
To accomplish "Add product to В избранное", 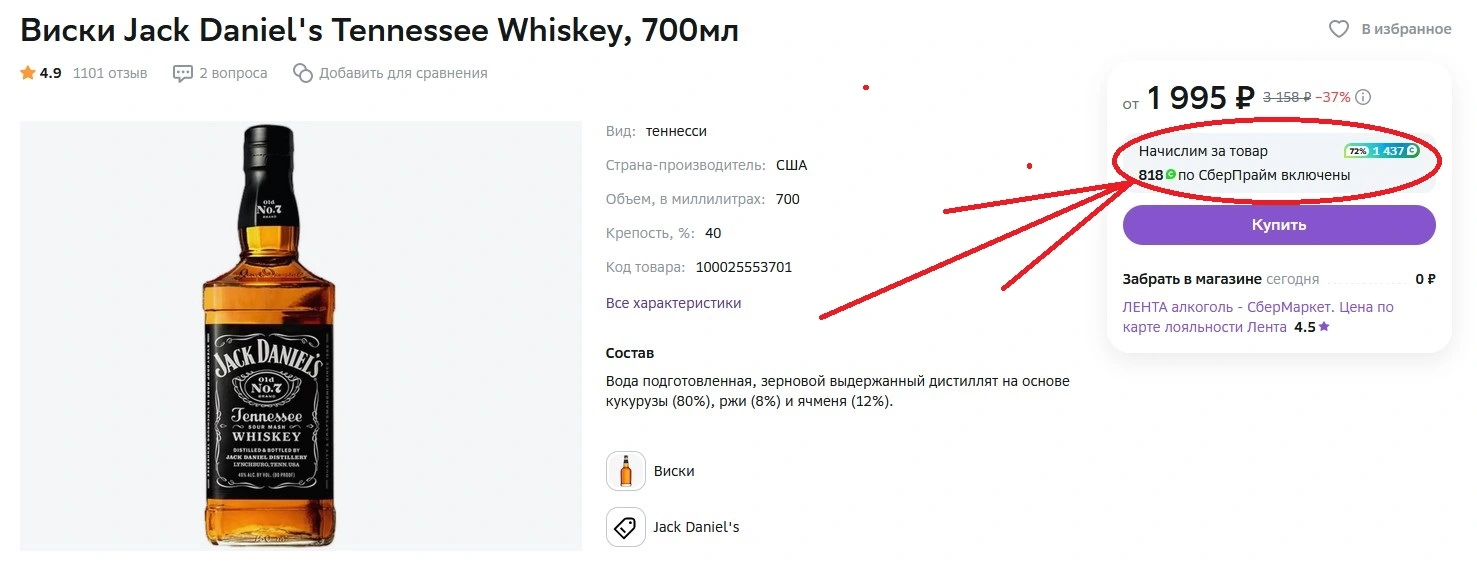I will tap(1390, 29).
